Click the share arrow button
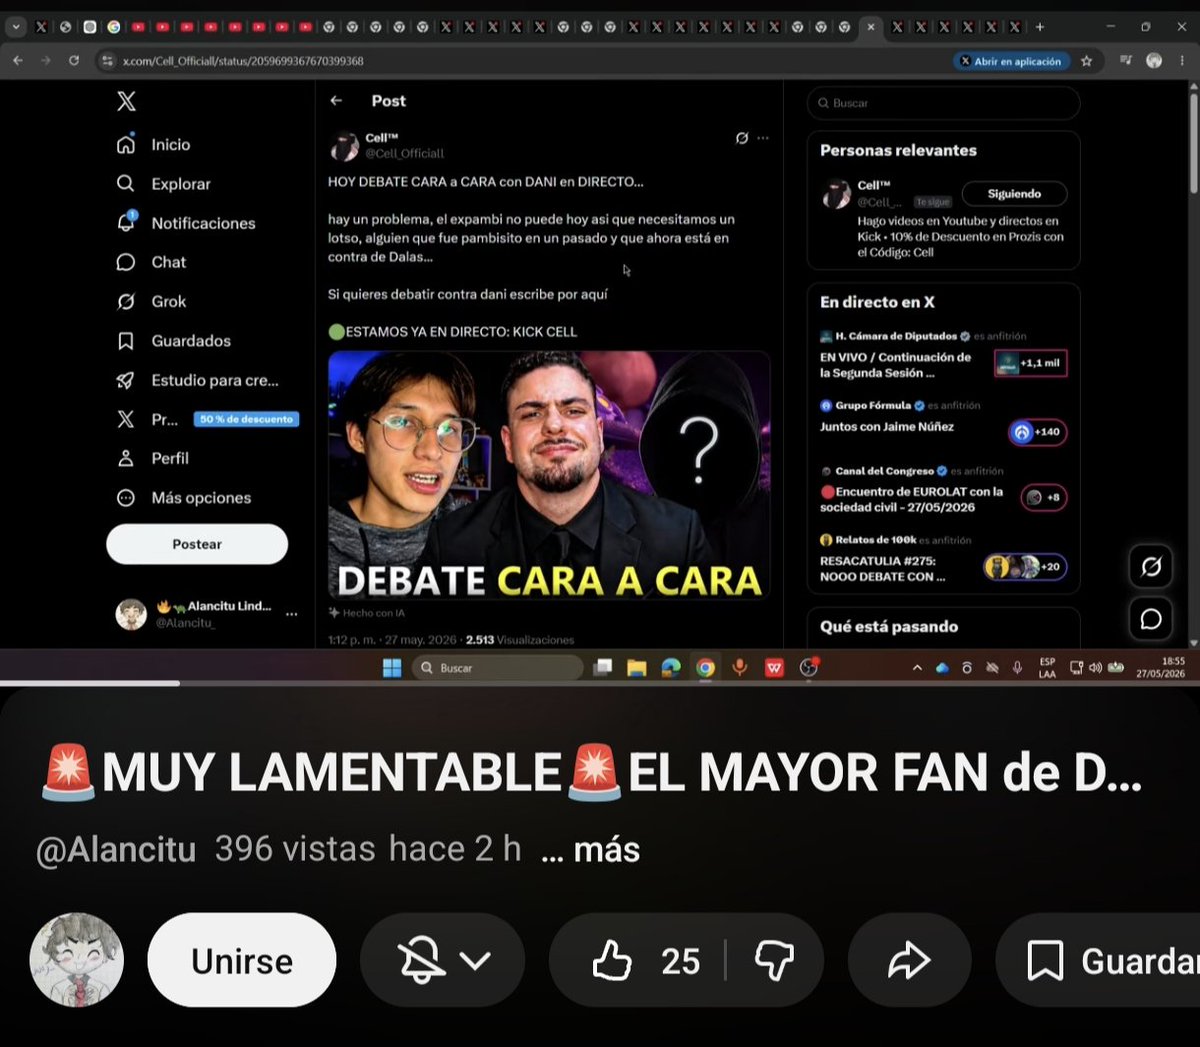1200x1047 pixels. tap(909, 960)
